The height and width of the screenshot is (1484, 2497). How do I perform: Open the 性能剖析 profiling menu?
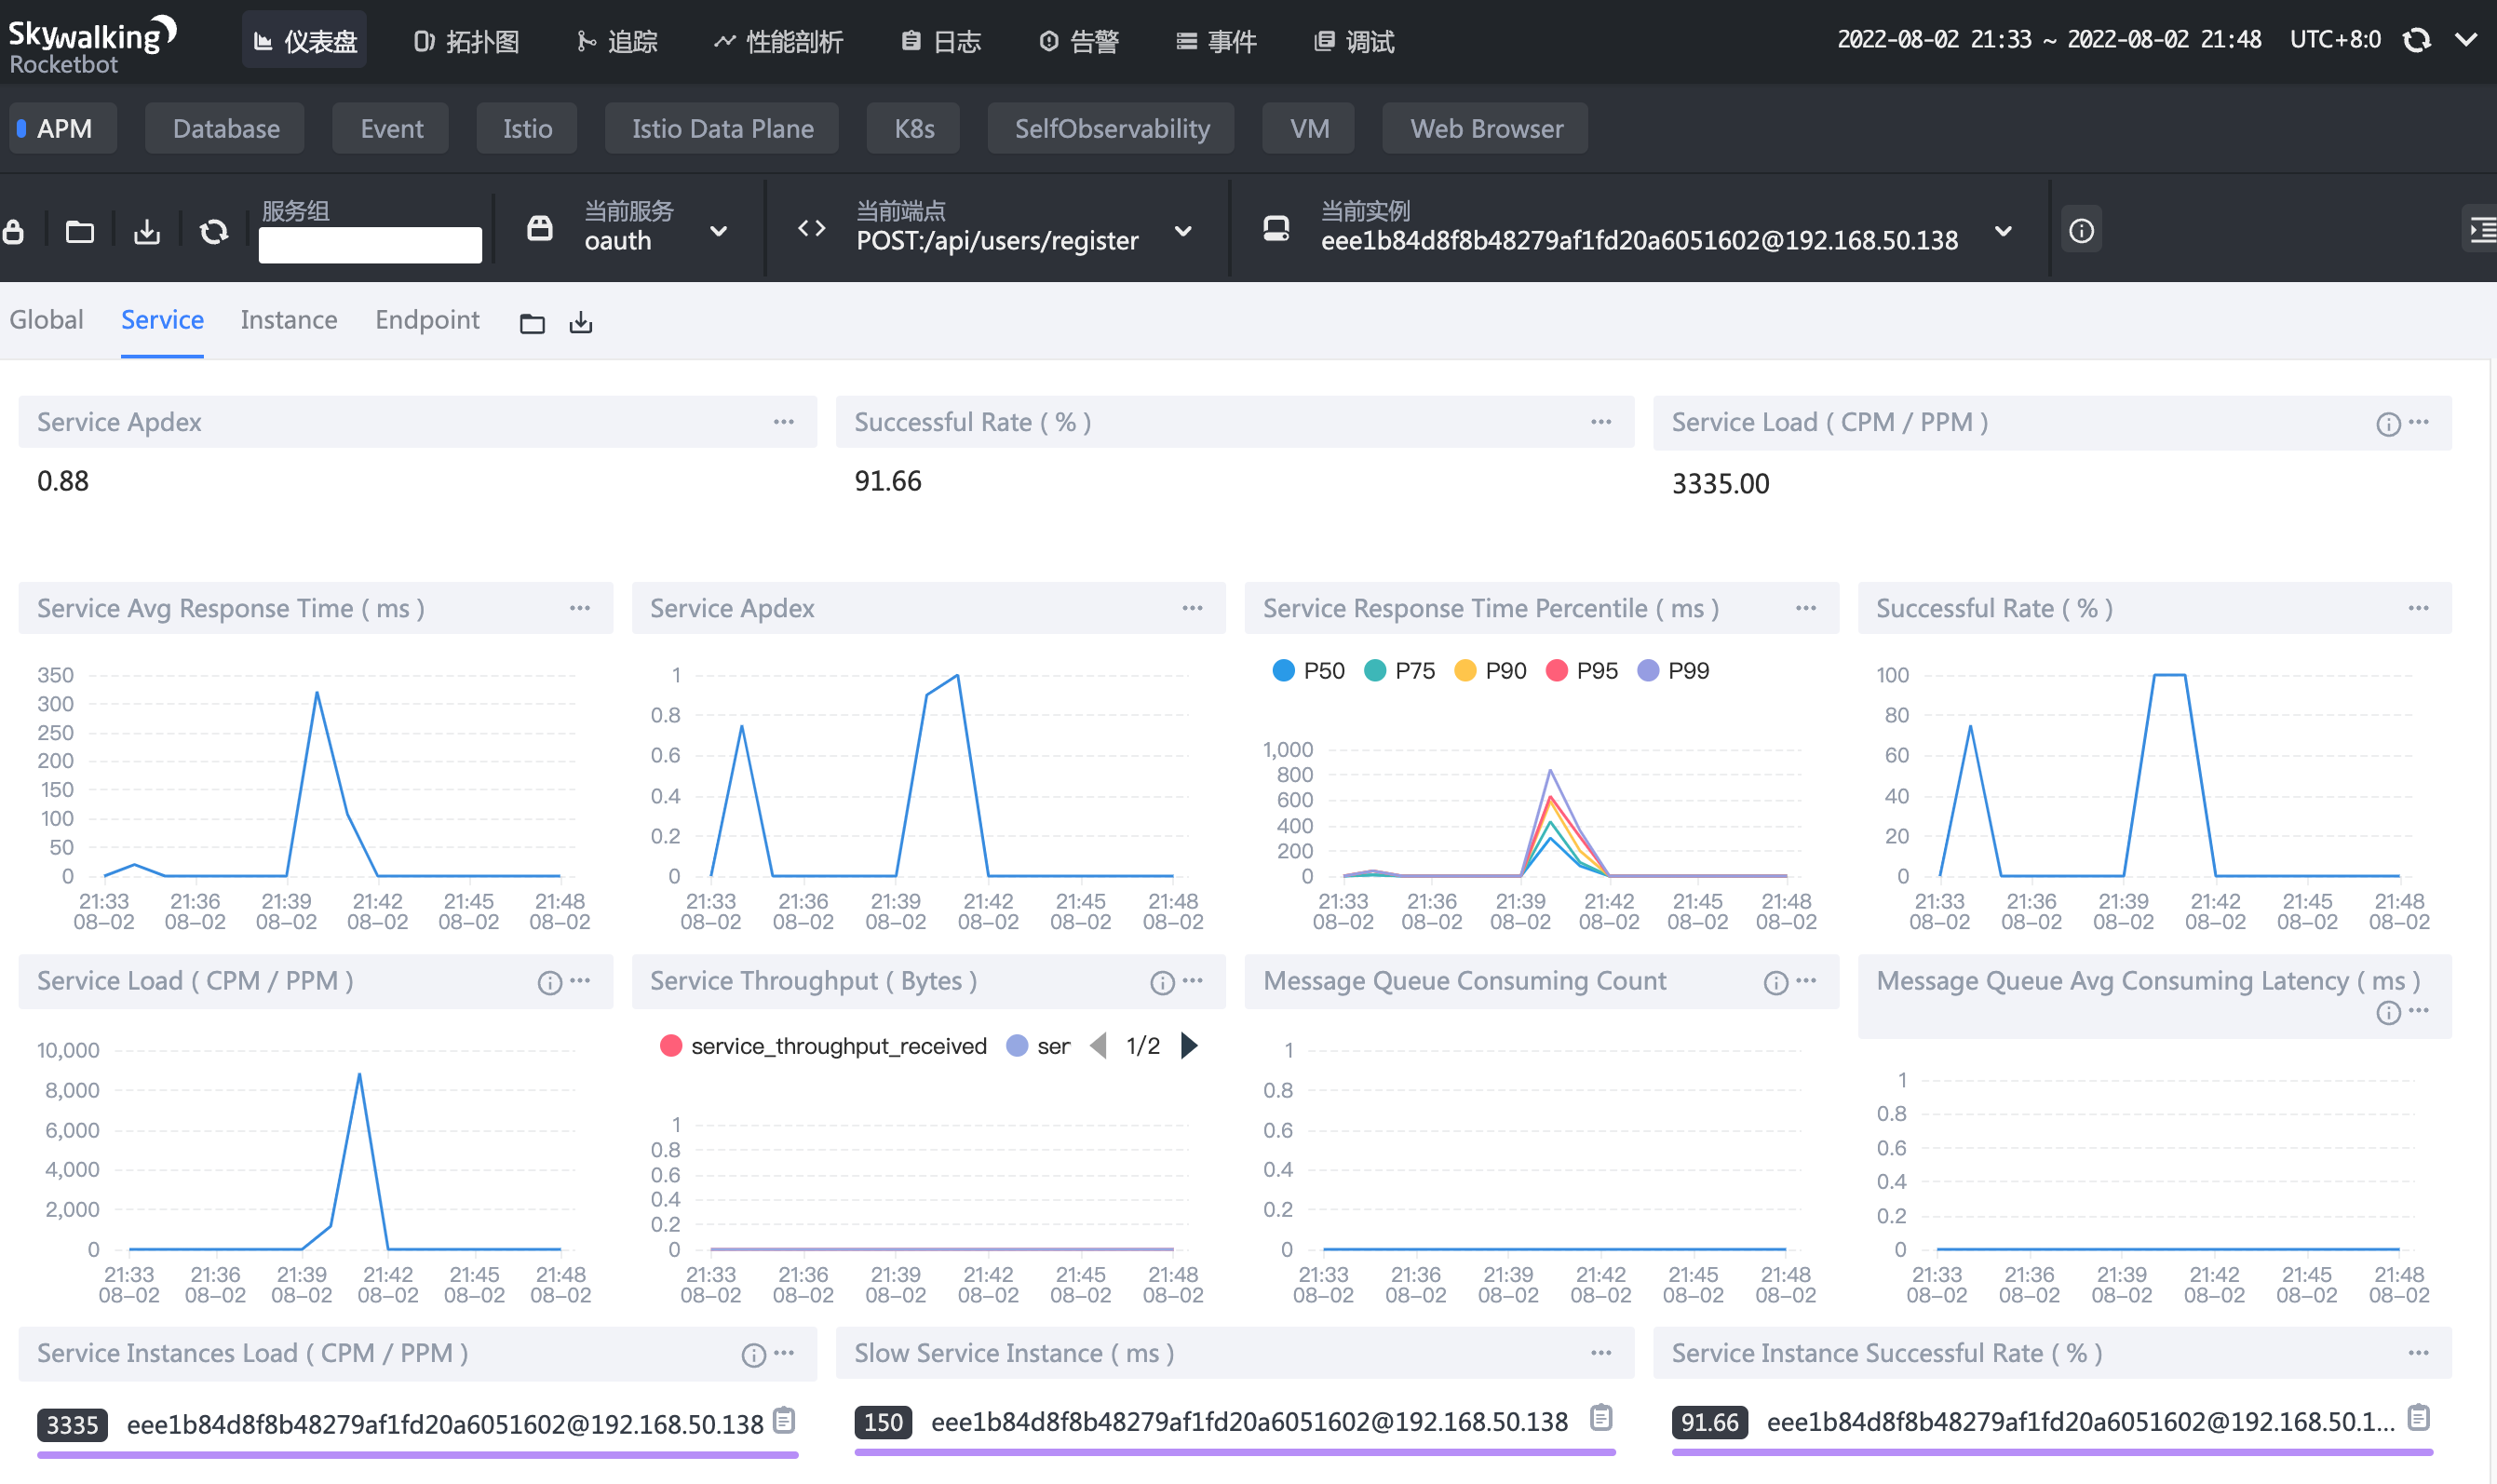click(x=778, y=41)
